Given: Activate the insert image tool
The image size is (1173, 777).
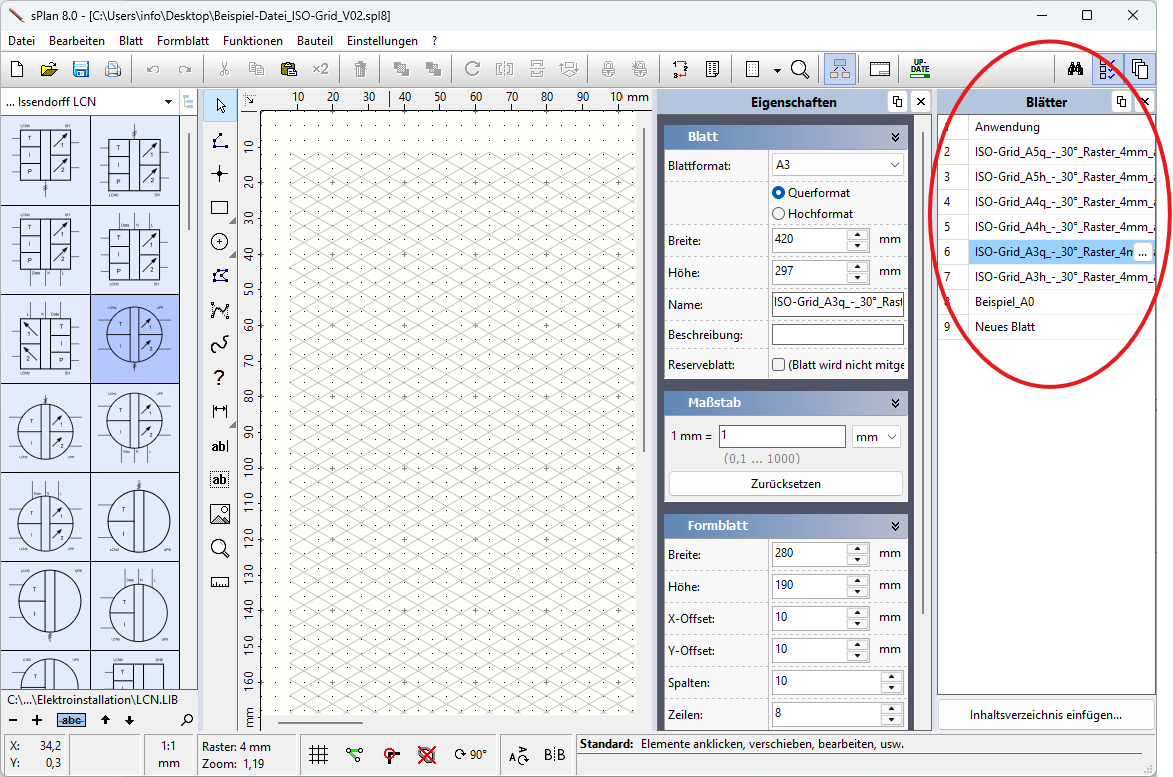Looking at the screenshot, I should pyautogui.click(x=220, y=514).
